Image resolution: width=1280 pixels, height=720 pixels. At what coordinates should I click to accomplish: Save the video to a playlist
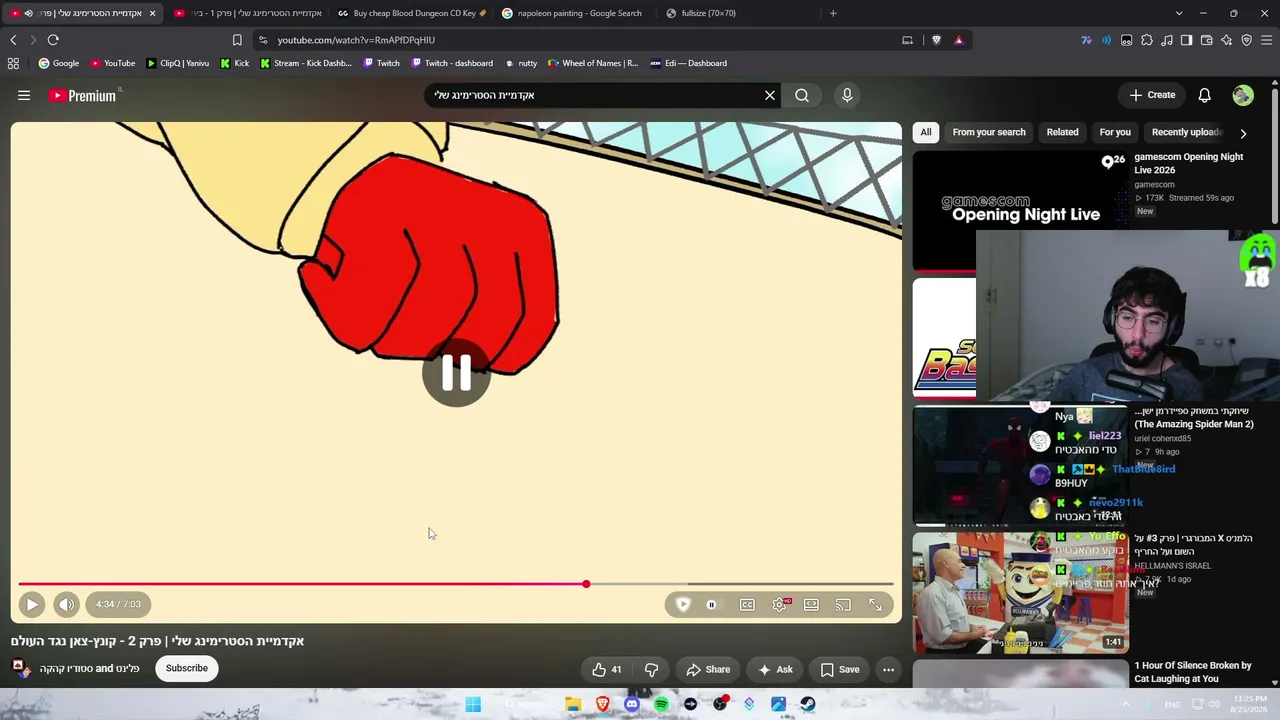(840, 669)
